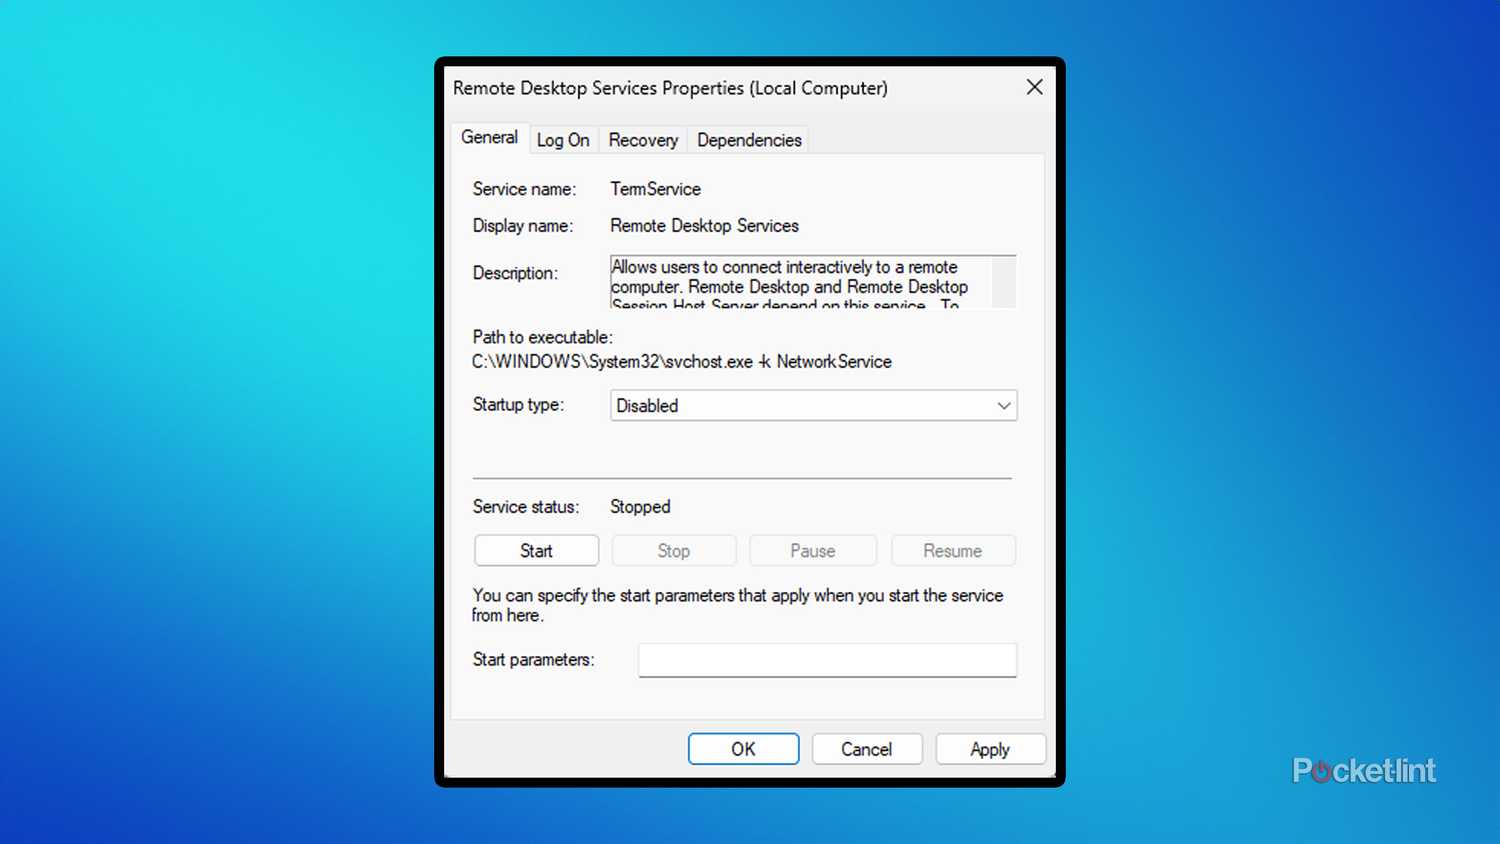View the Dependencies tab

tap(749, 140)
